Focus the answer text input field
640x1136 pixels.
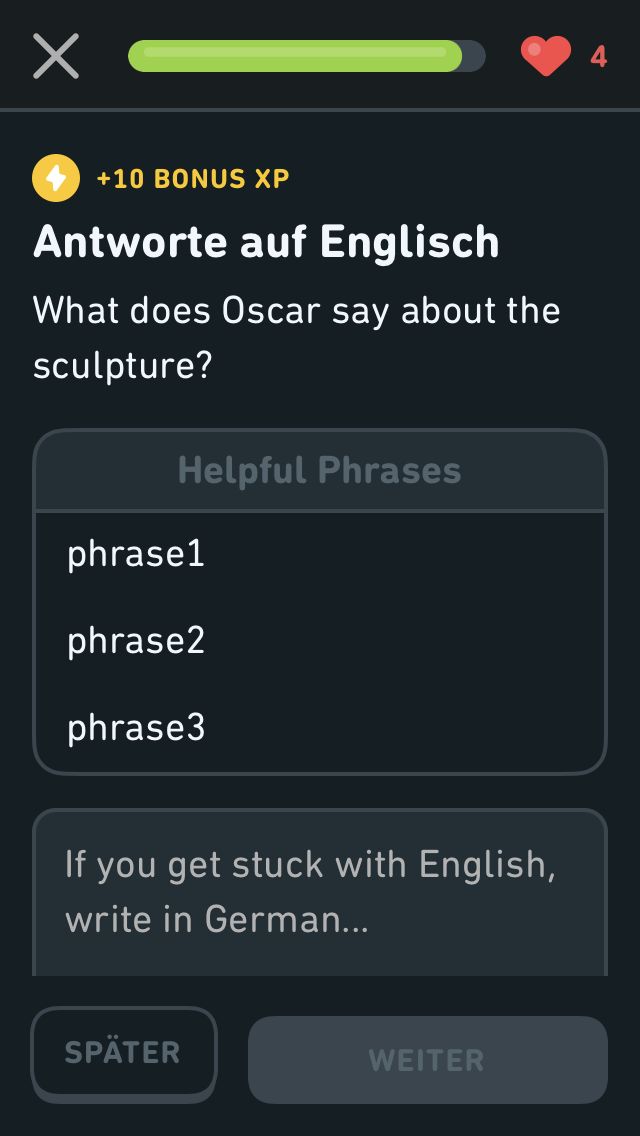coord(320,892)
